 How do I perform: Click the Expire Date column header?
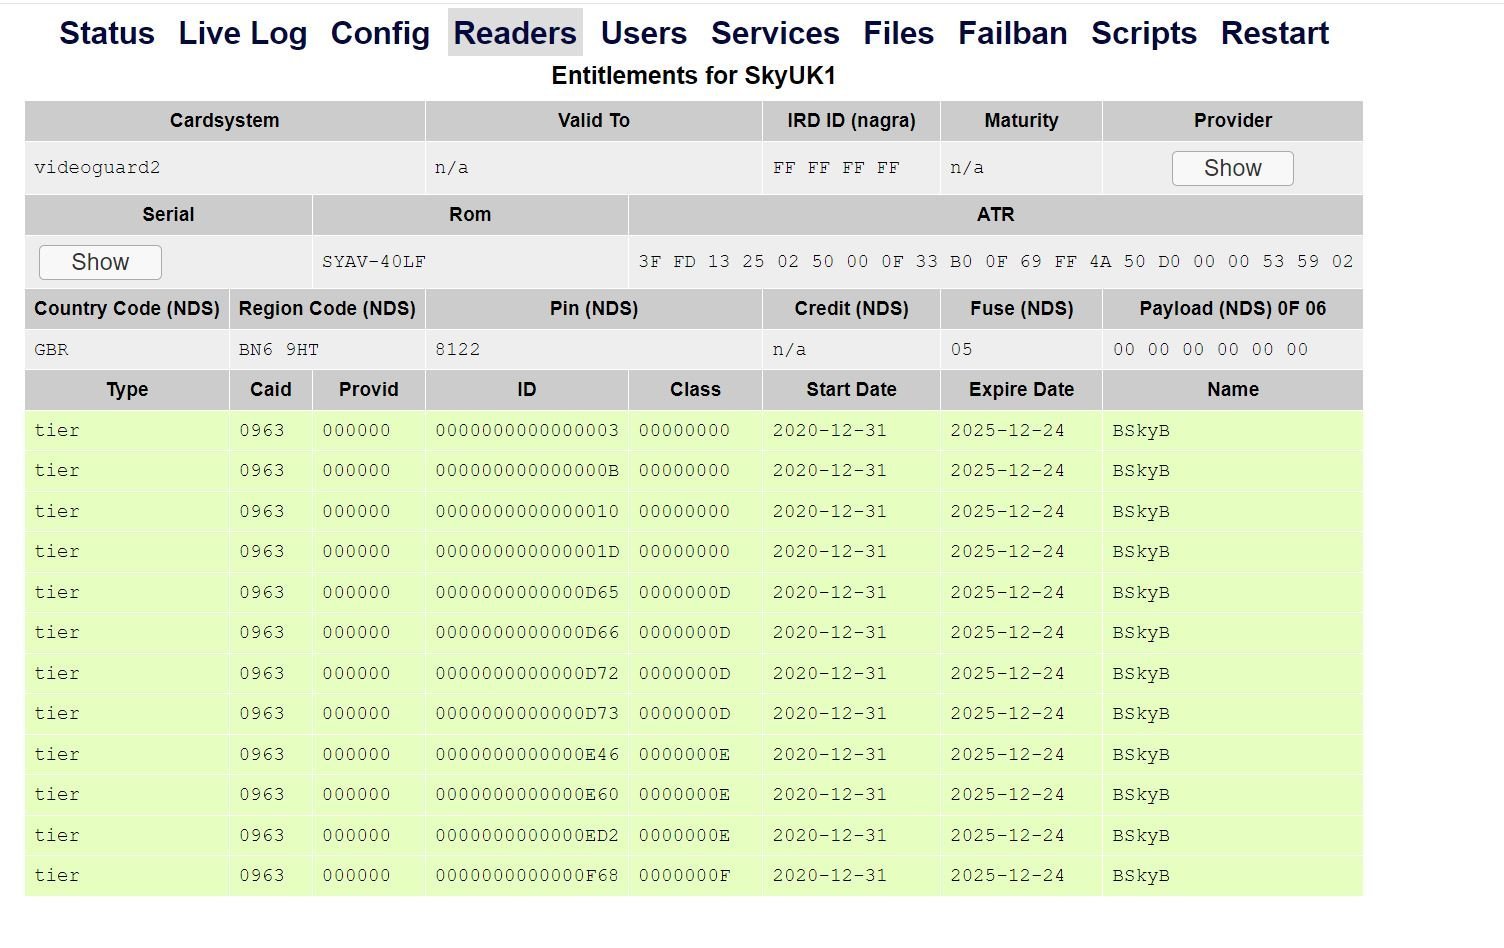(1020, 390)
